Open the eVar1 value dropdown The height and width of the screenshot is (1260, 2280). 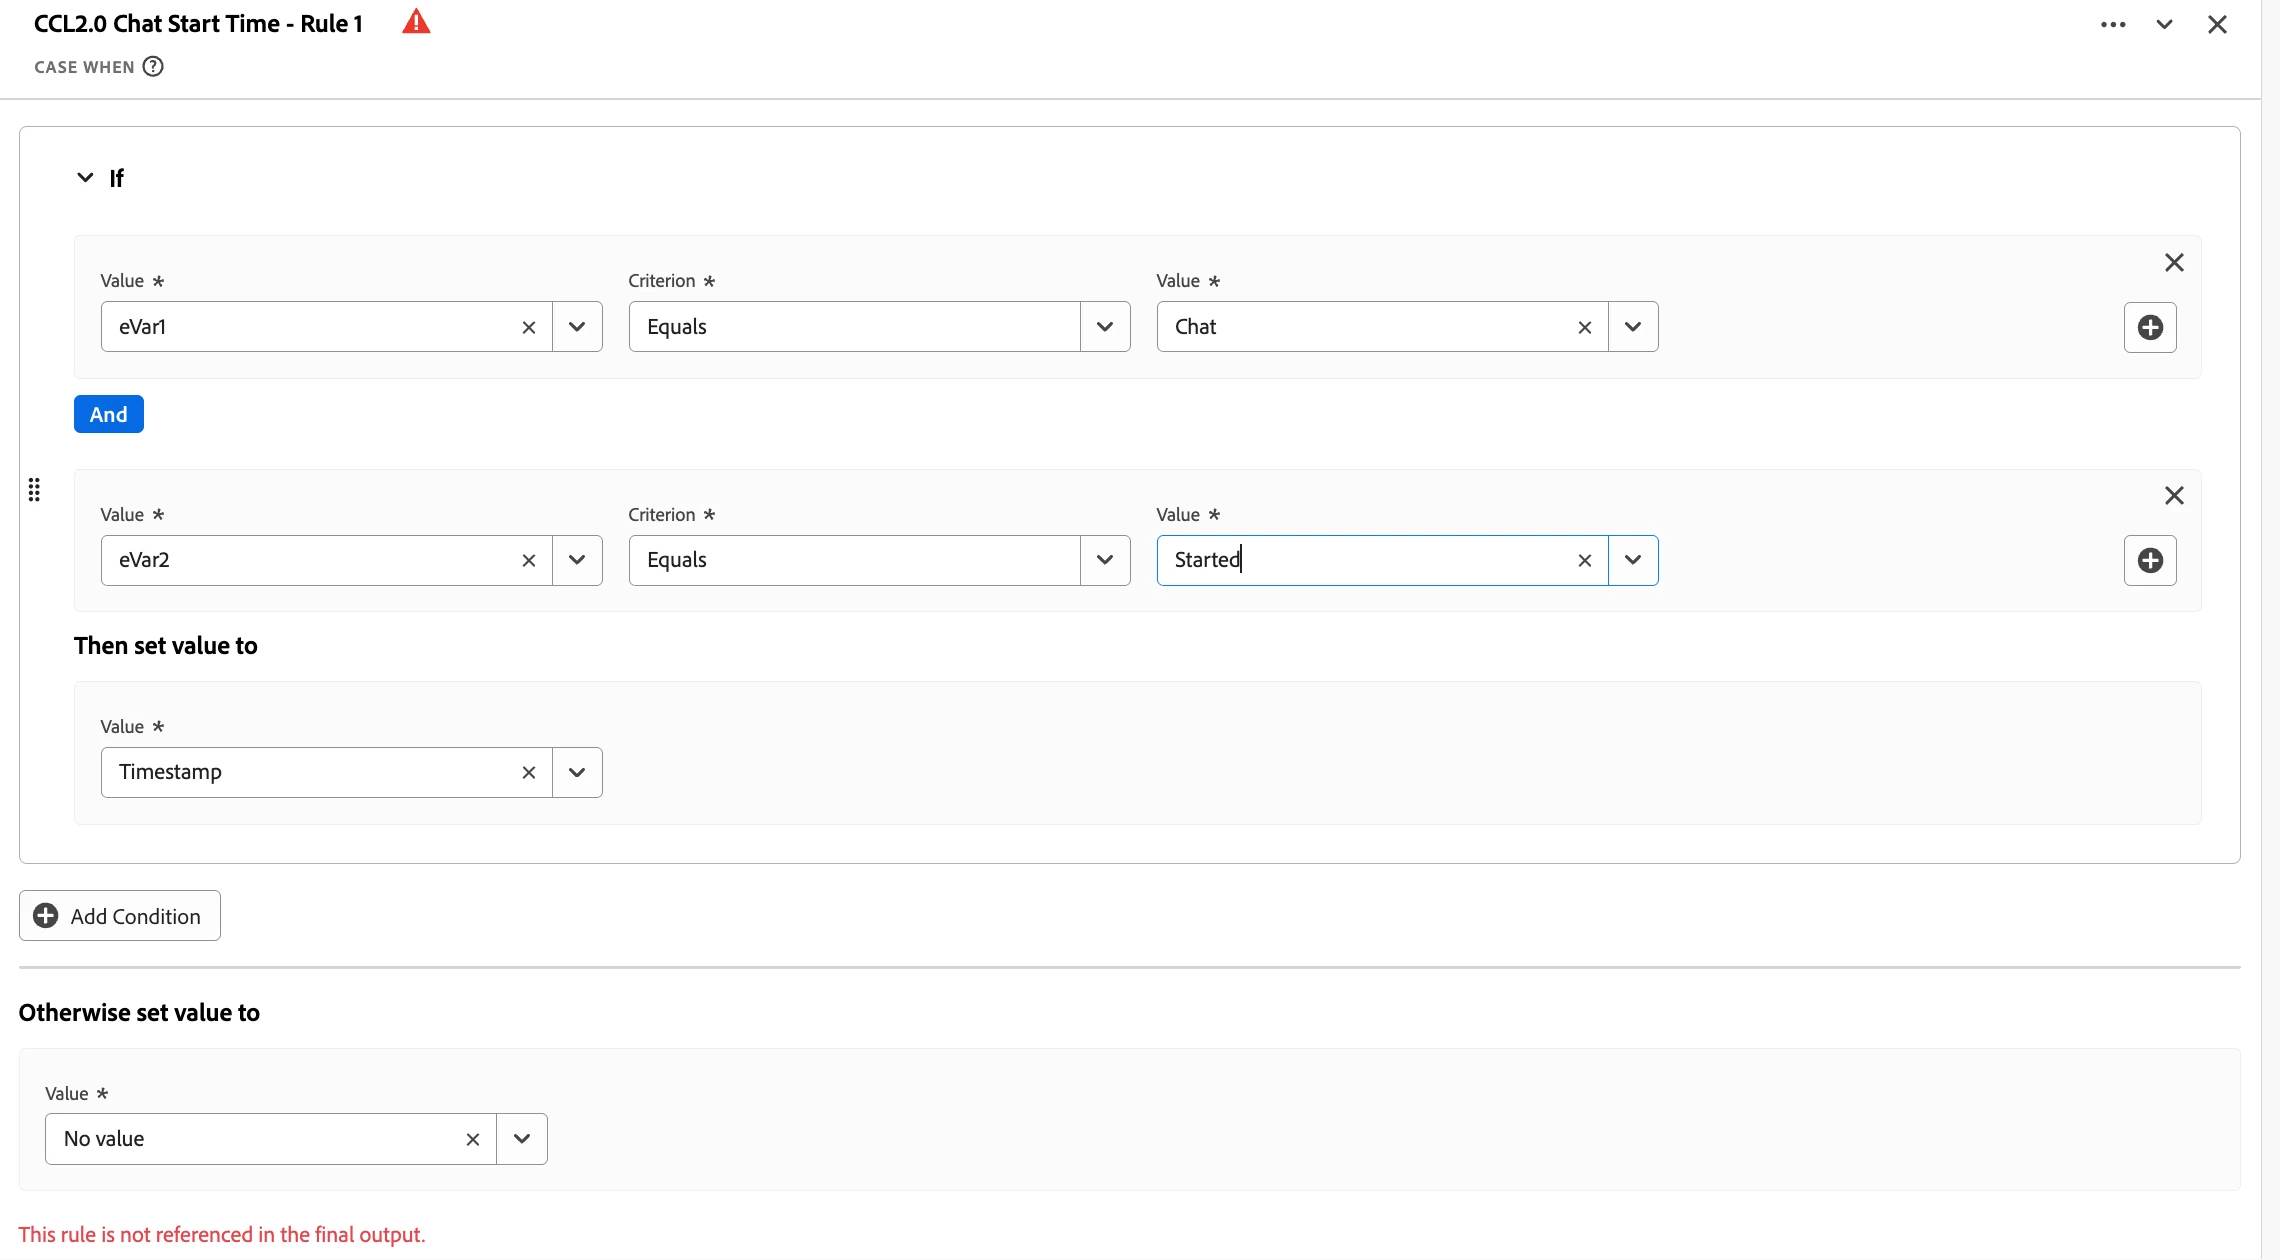pyautogui.click(x=577, y=327)
